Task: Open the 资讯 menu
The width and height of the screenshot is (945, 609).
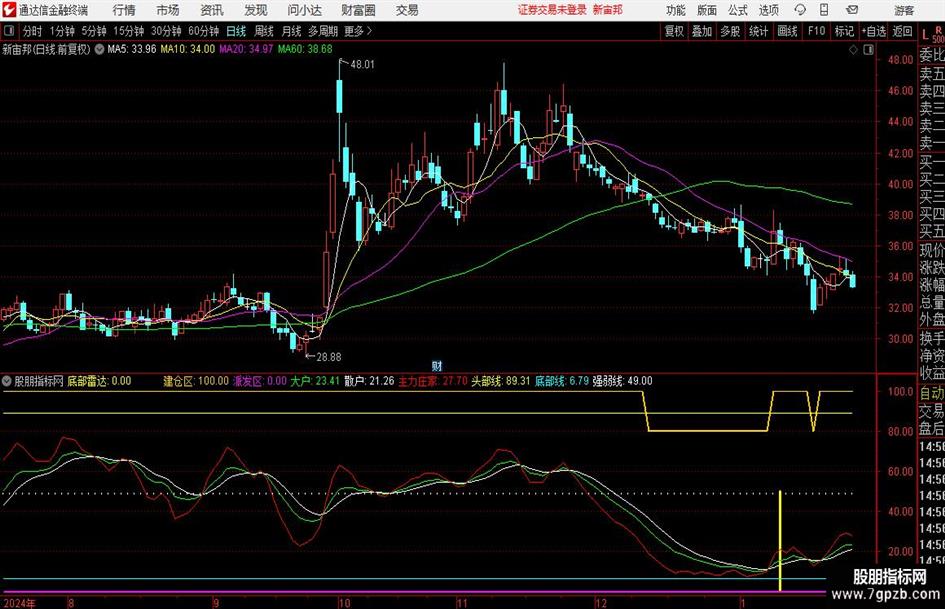Action: (x=212, y=10)
